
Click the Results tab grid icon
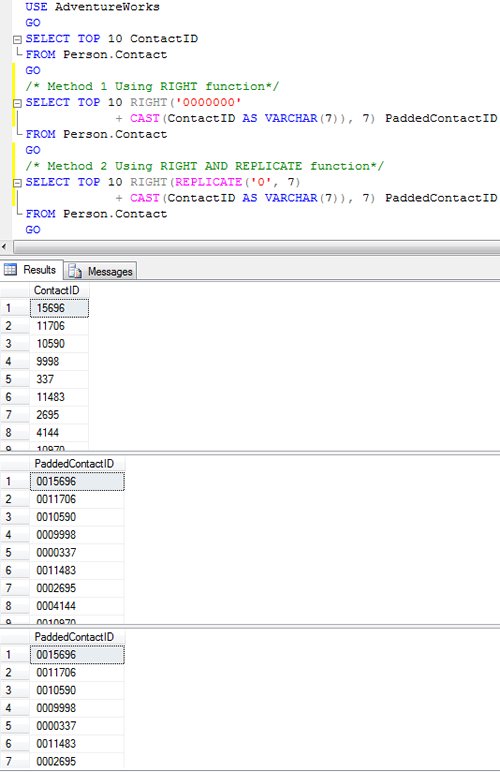(x=10, y=270)
